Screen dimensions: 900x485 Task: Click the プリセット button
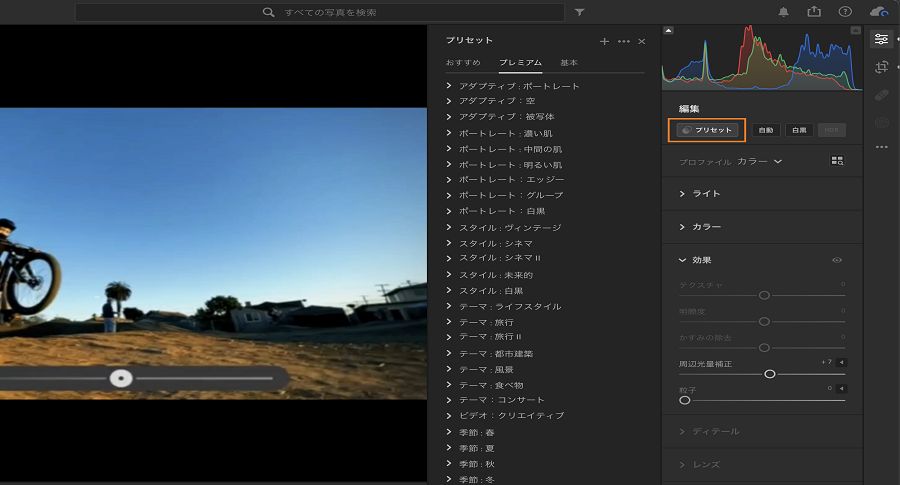(707, 130)
